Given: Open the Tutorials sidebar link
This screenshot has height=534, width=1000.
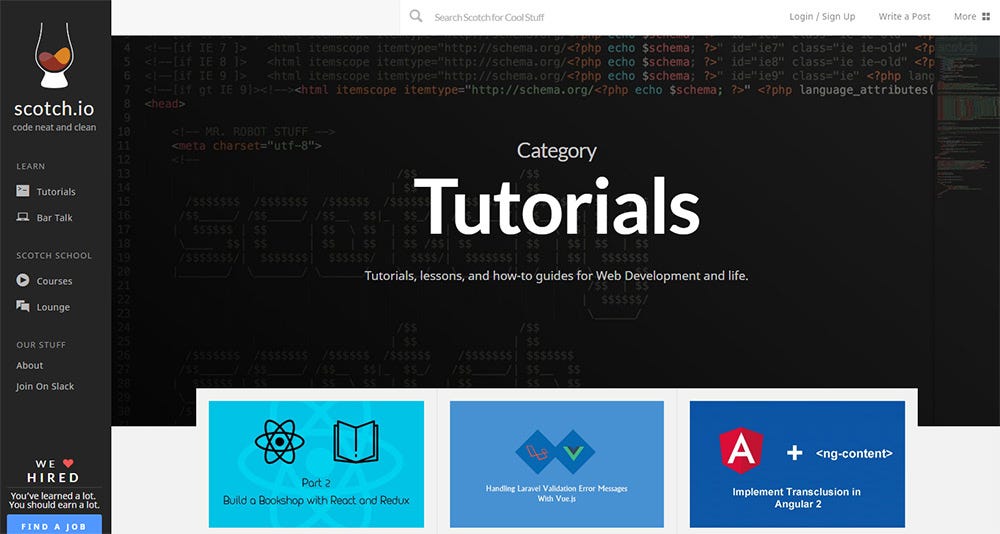Looking at the screenshot, I should point(55,191).
